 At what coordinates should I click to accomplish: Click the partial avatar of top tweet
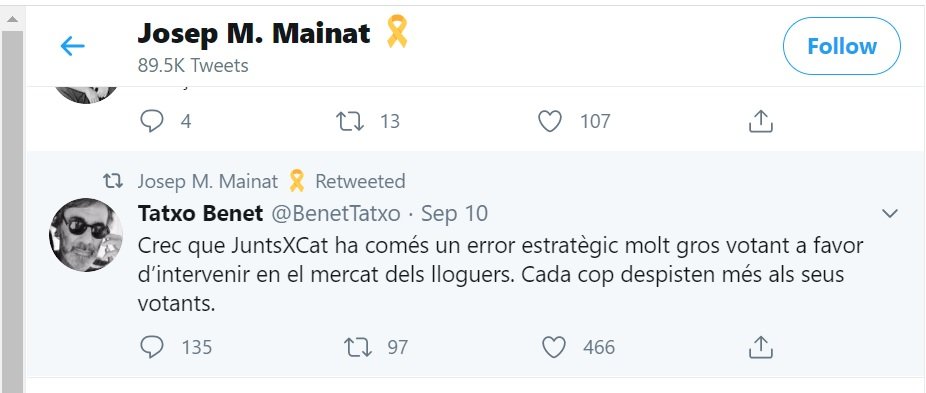tap(86, 95)
